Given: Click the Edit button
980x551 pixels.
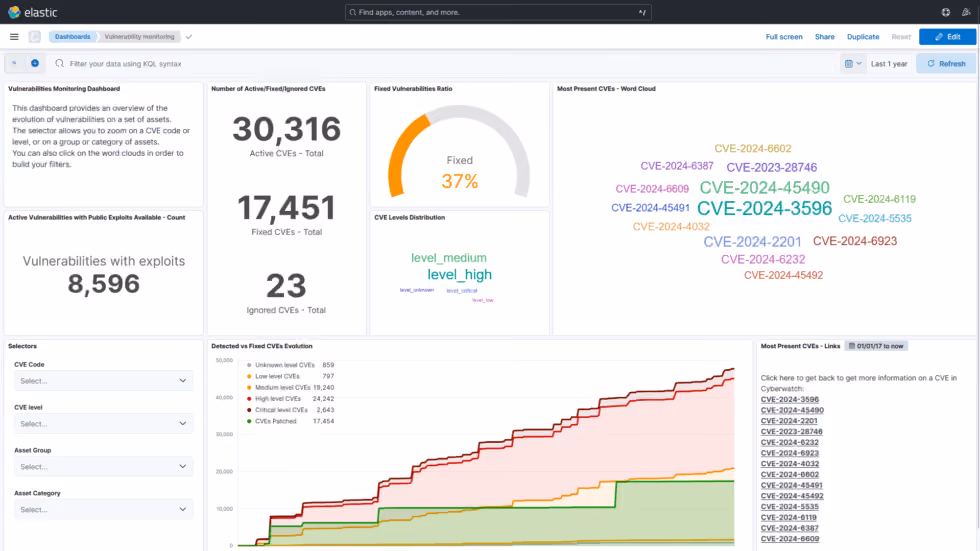Looking at the screenshot, I should [x=947, y=37].
